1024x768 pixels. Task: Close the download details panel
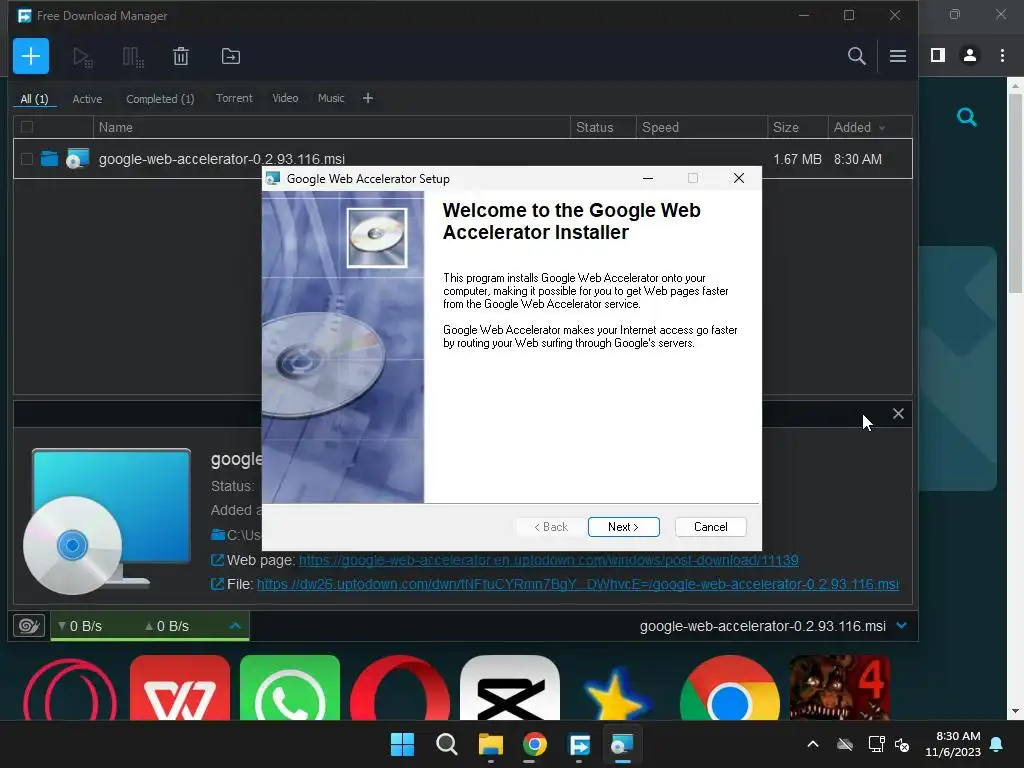(x=898, y=413)
